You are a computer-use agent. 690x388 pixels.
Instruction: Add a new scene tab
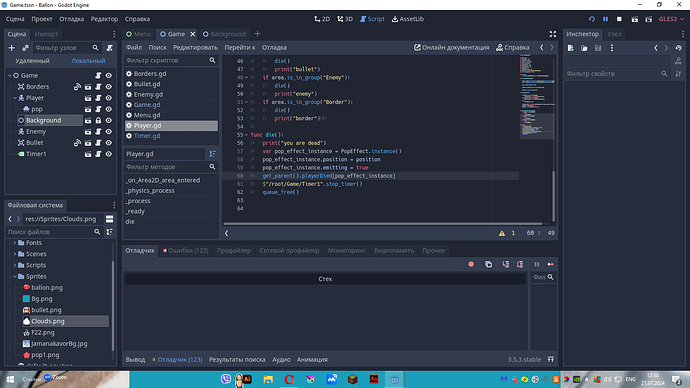pos(257,34)
